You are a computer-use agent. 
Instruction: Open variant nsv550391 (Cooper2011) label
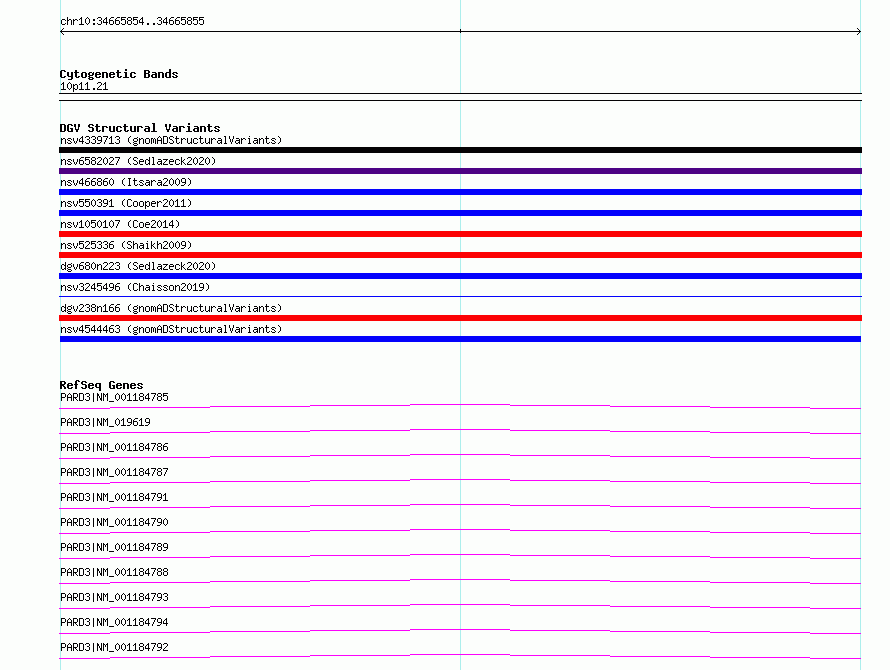(x=126, y=203)
